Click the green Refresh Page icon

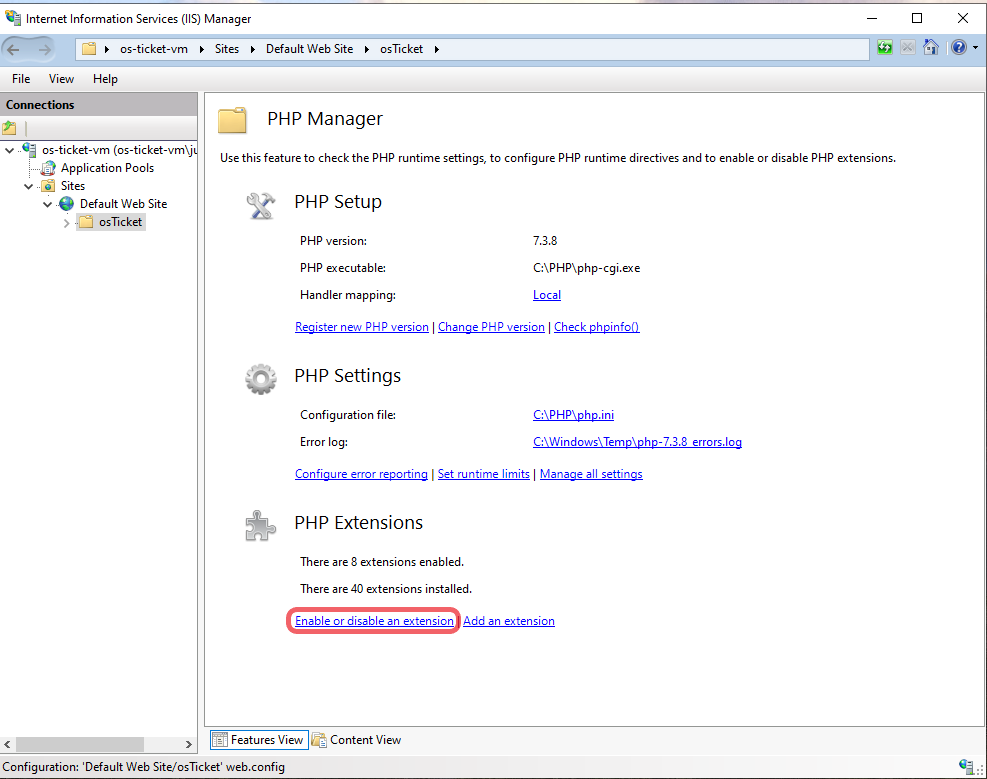(x=884, y=48)
